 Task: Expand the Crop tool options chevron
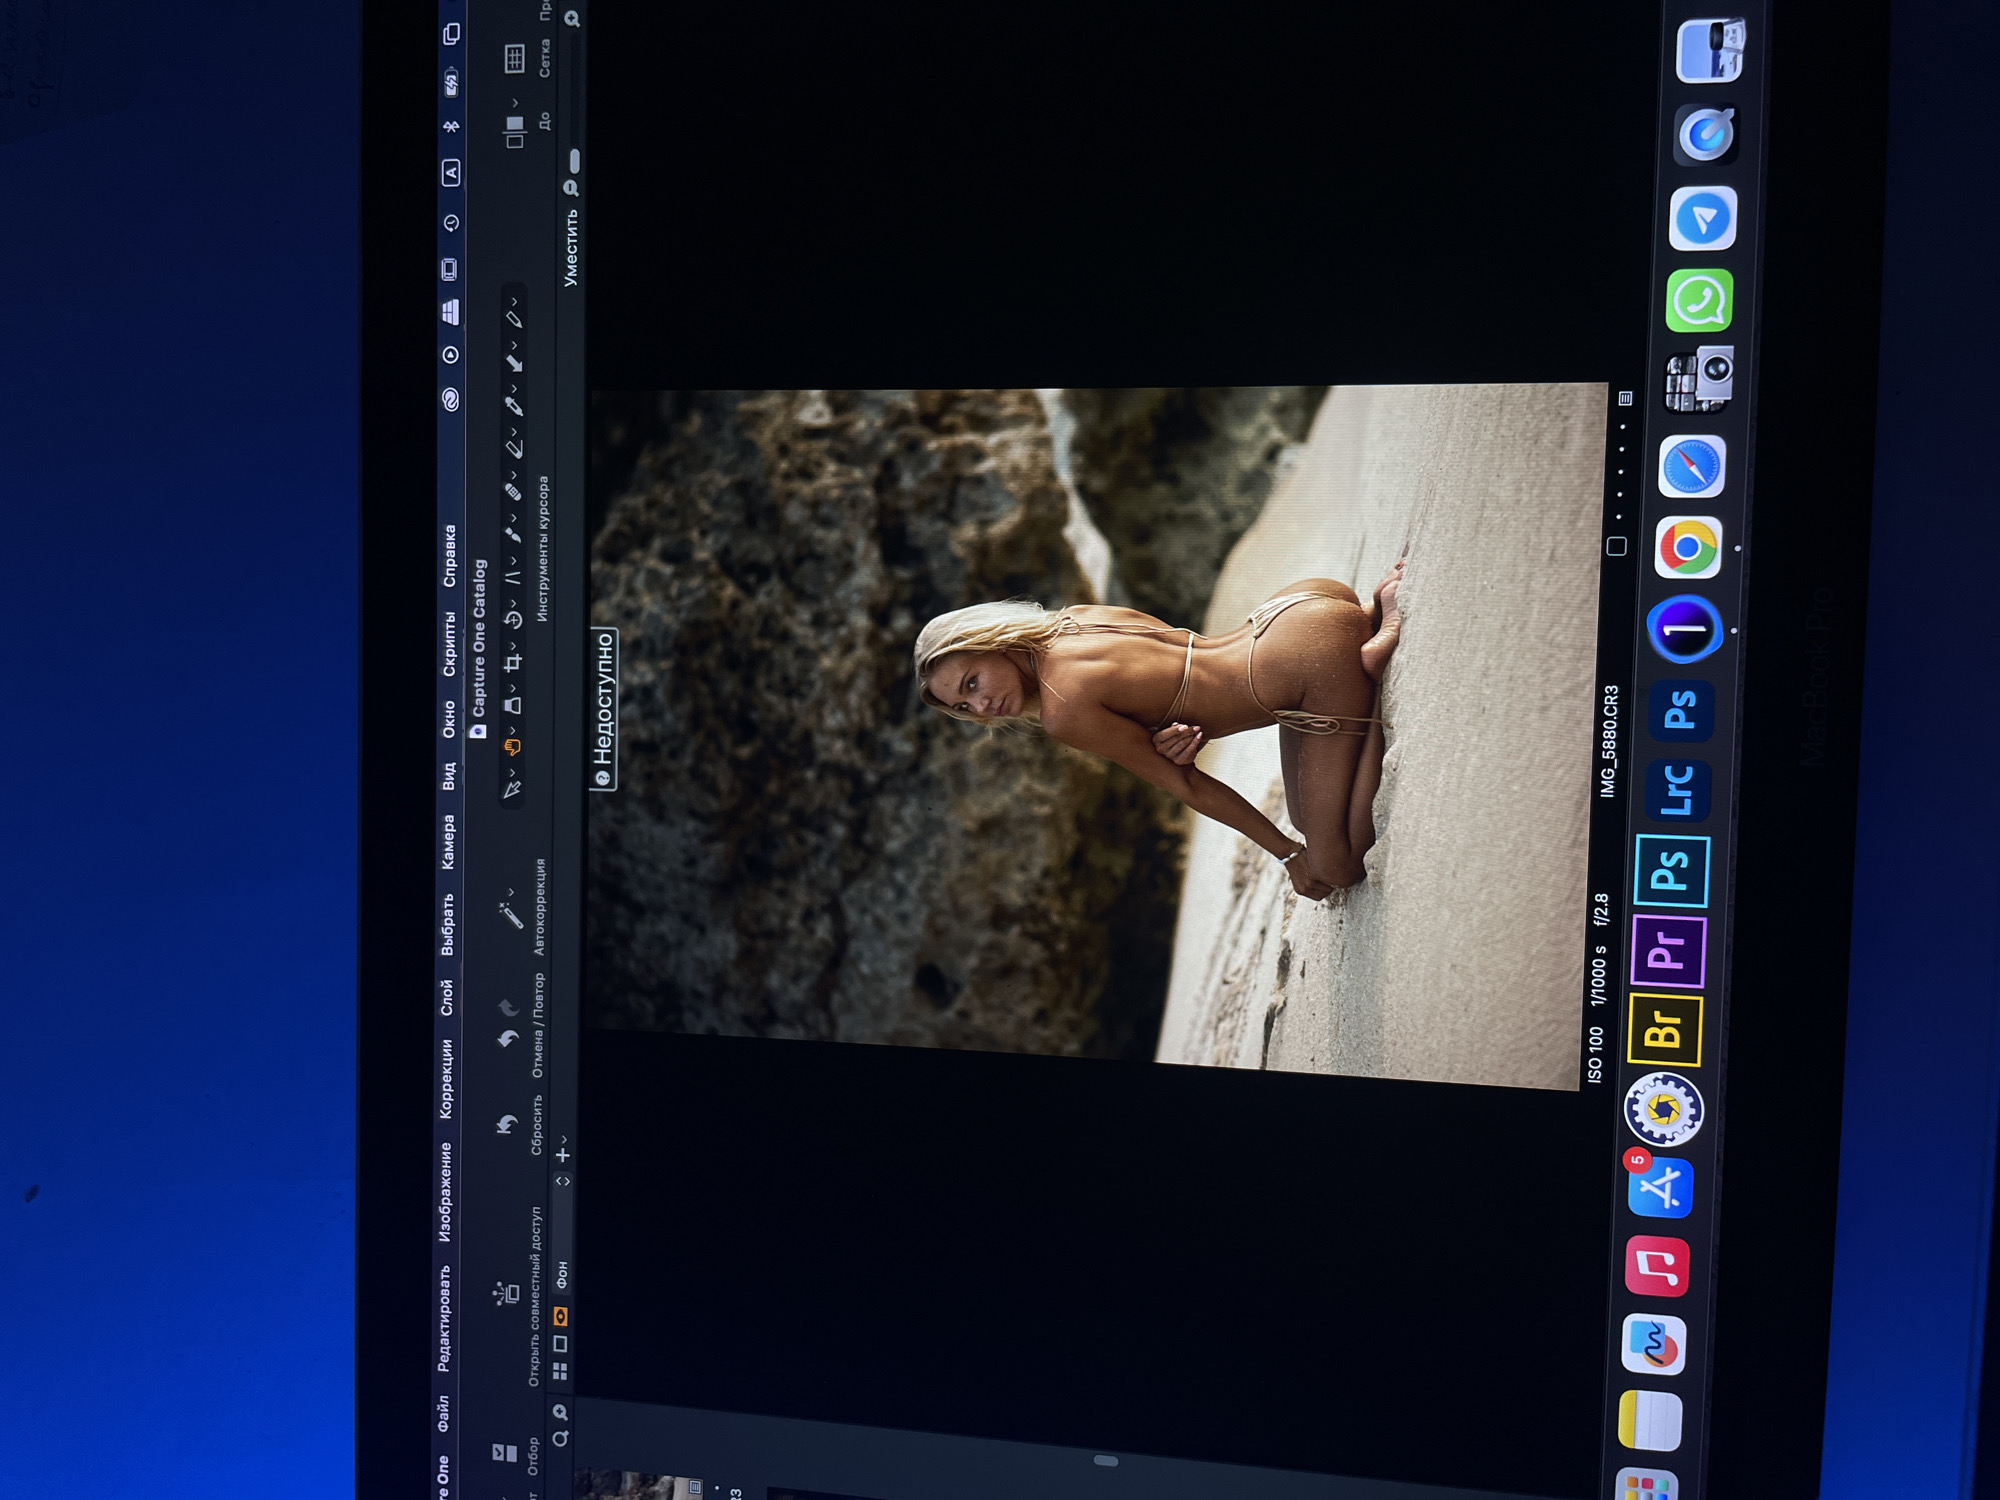(x=513, y=645)
